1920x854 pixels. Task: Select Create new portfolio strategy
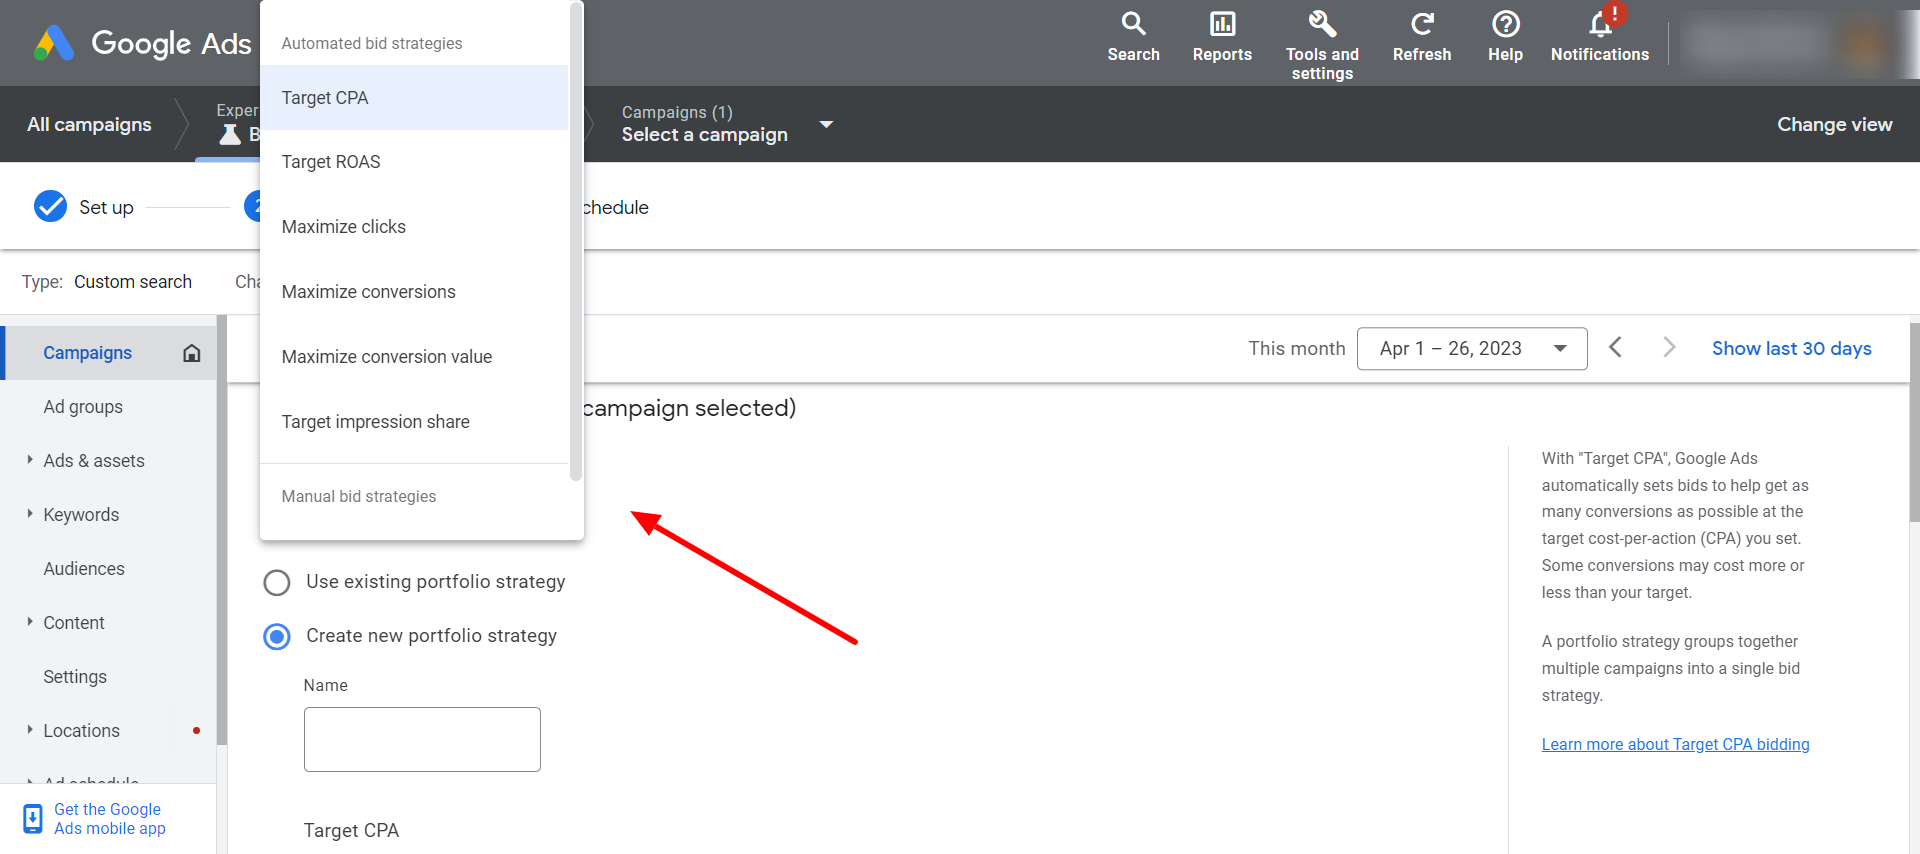click(x=277, y=636)
